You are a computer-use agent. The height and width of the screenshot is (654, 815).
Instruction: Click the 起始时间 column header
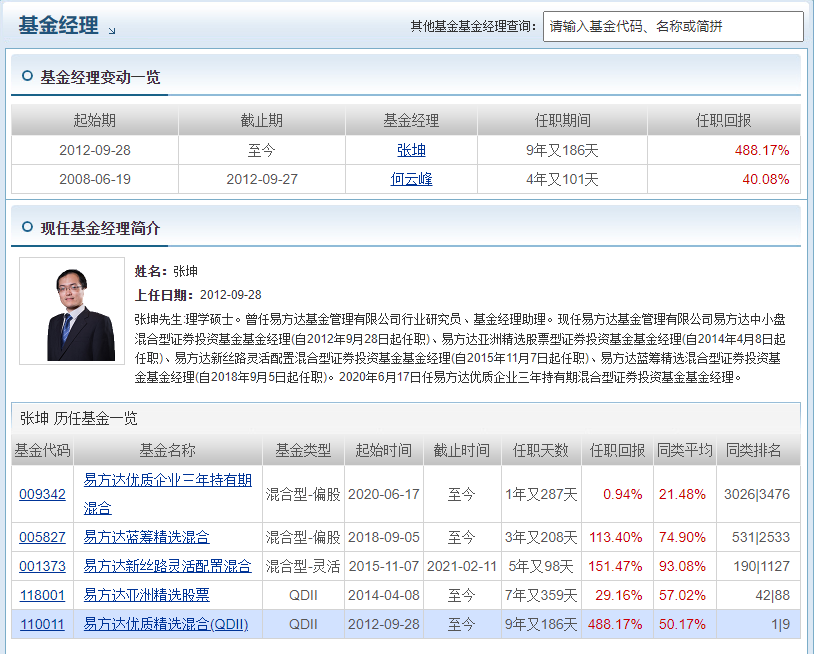[x=384, y=450]
